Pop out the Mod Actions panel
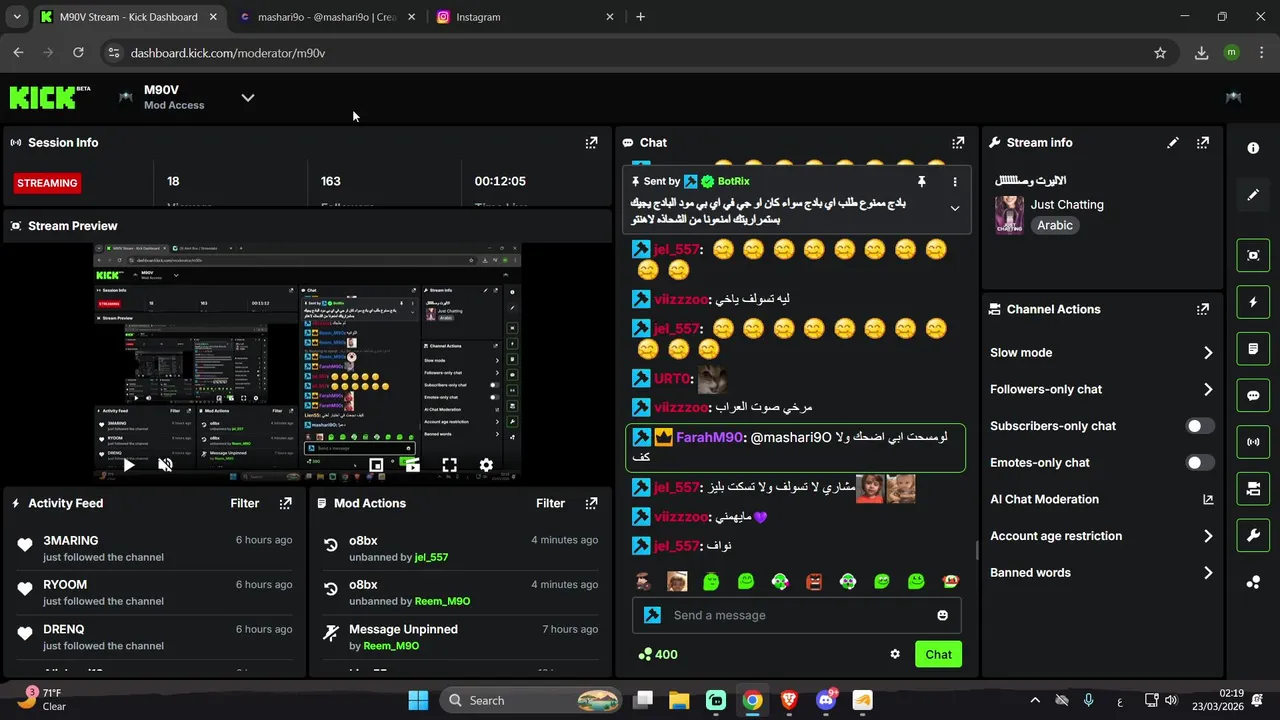The width and height of the screenshot is (1280, 720). pos(591,503)
